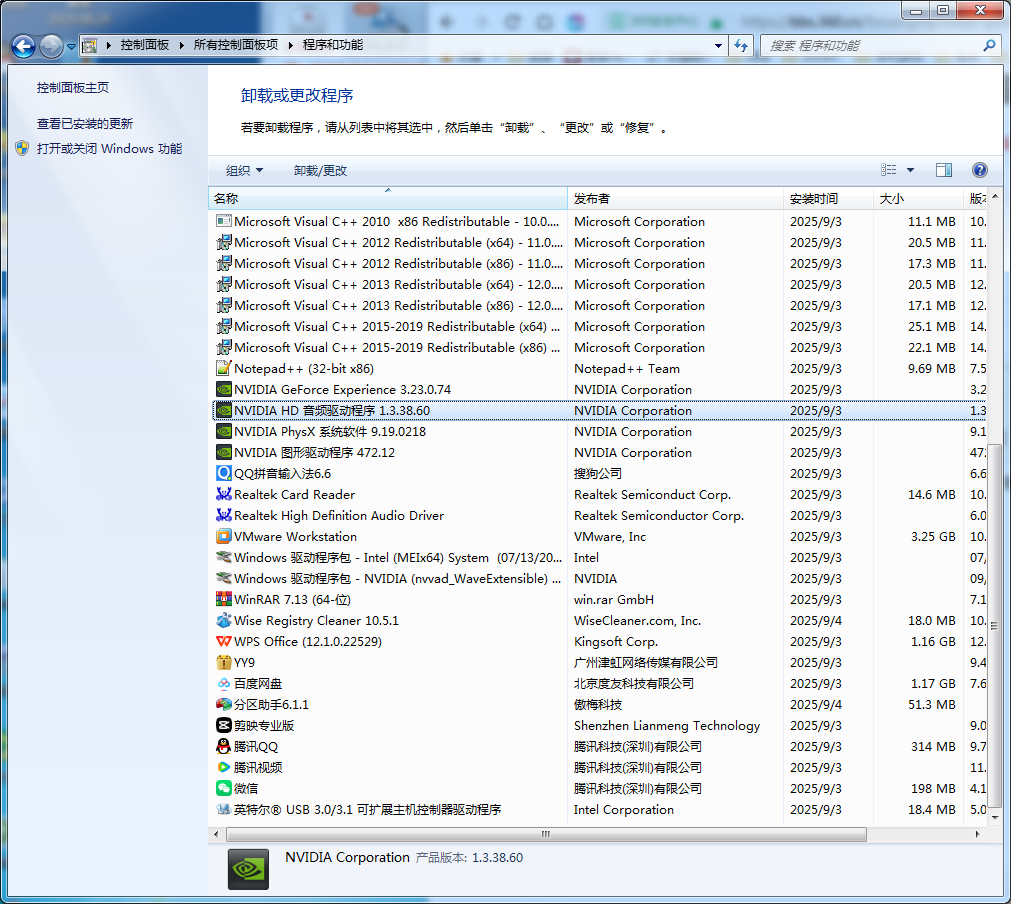Image resolution: width=1011 pixels, height=904 pixels.
Task: Click the 微信 program icon
Action: point(224,789)
